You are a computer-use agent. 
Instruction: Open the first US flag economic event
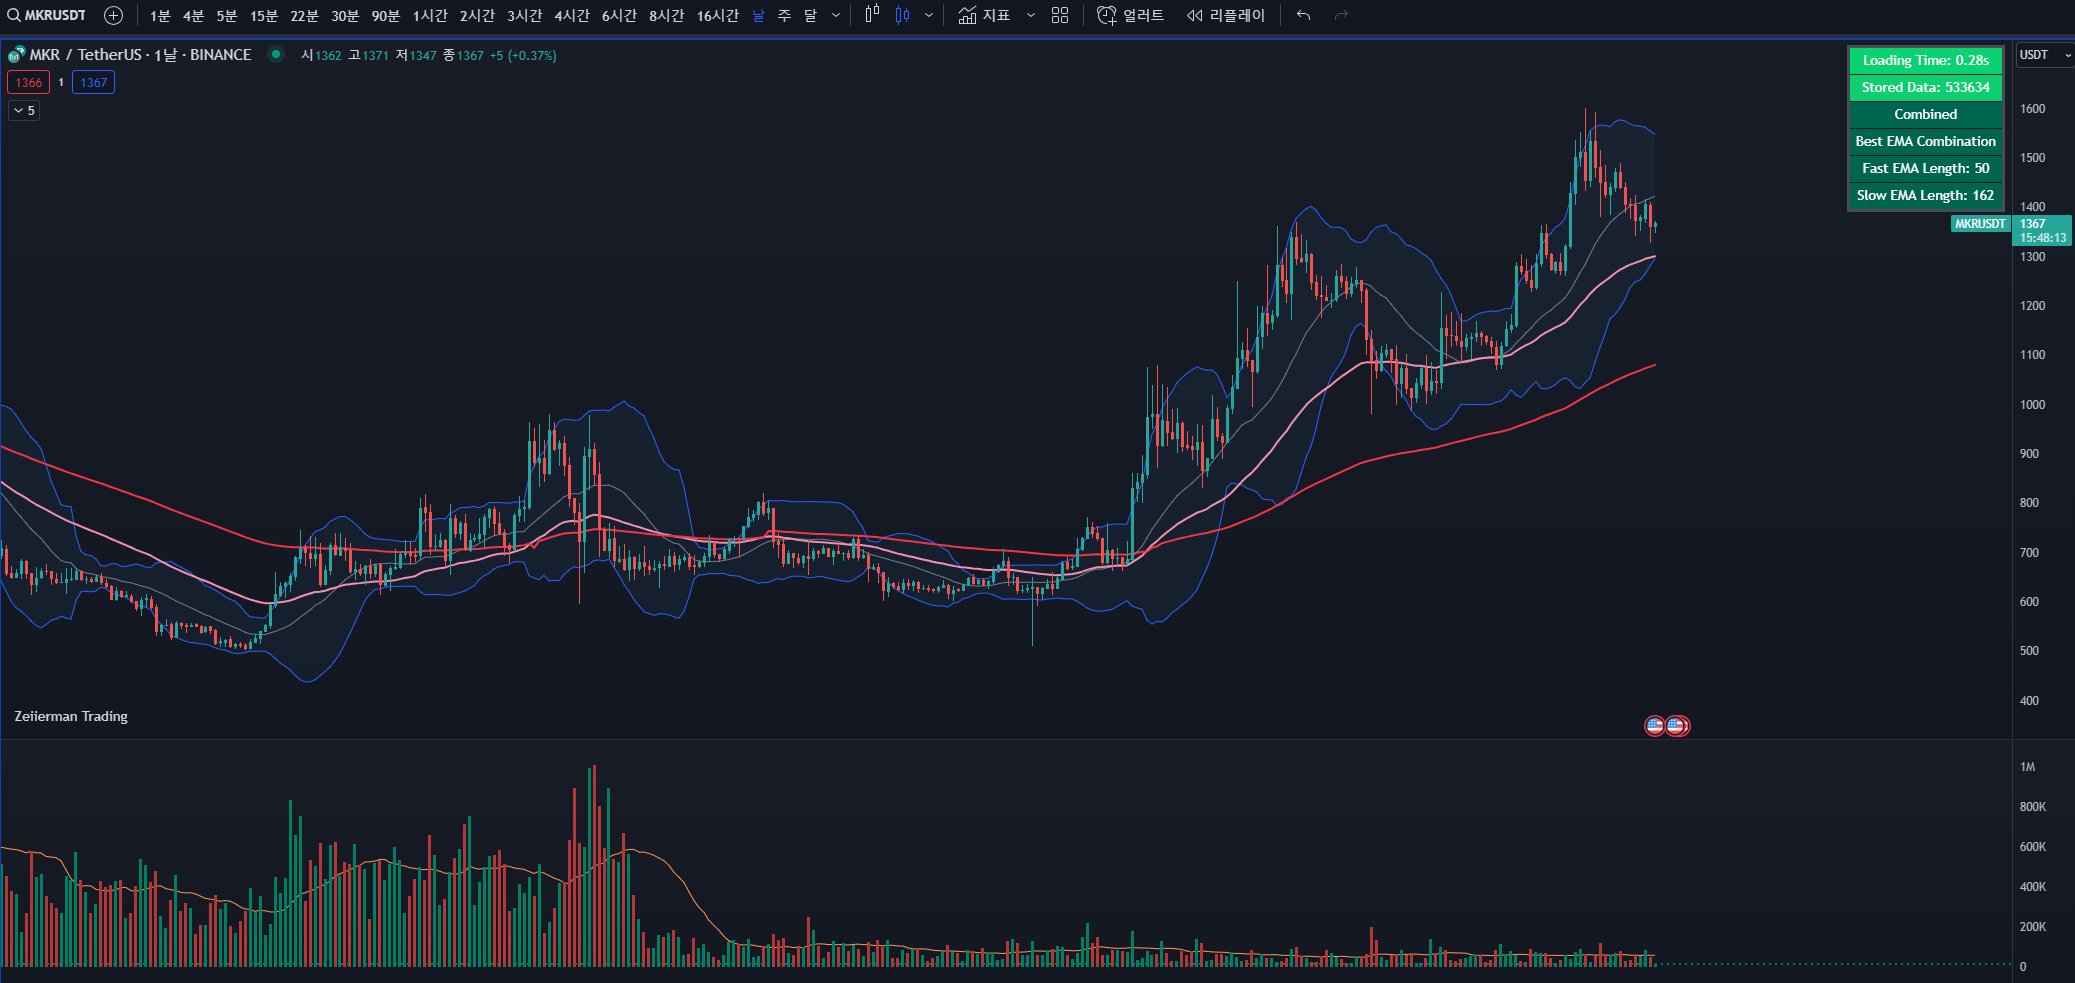[x=1655, y=726]
